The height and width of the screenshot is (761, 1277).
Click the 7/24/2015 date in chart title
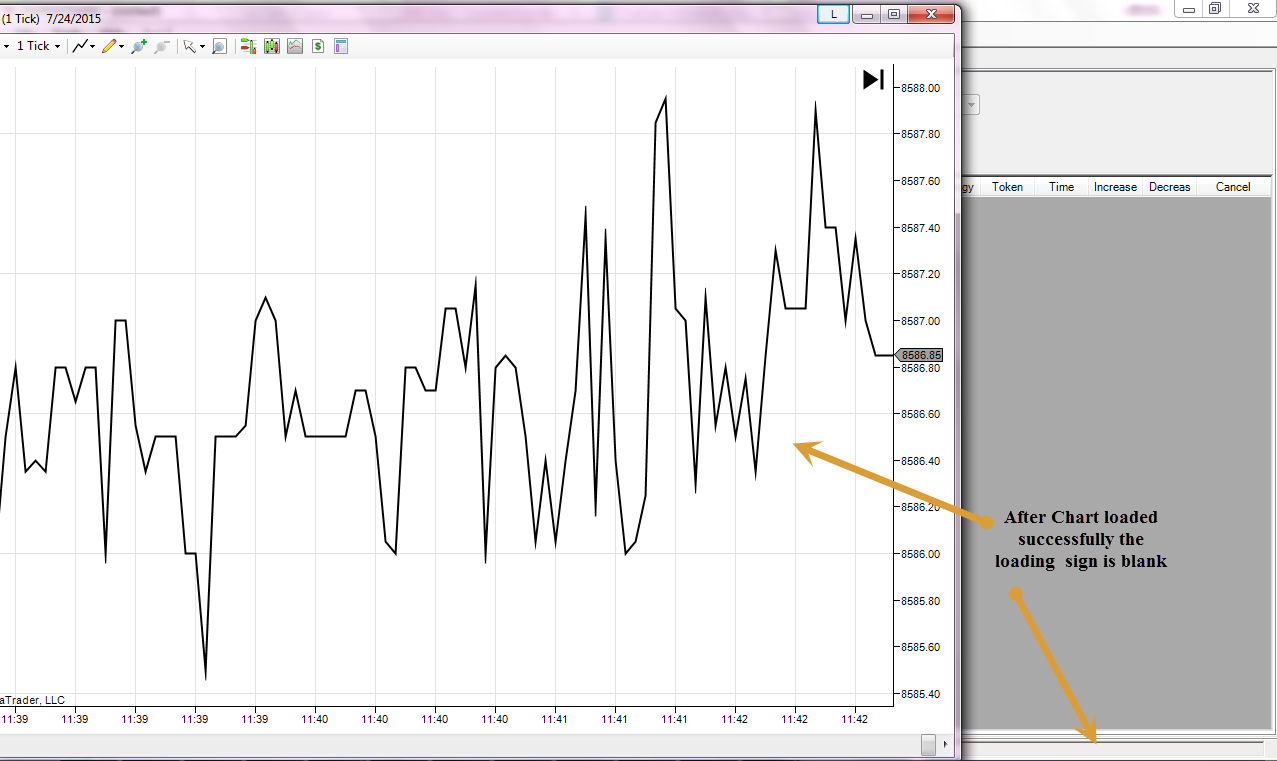coord(73,18)
